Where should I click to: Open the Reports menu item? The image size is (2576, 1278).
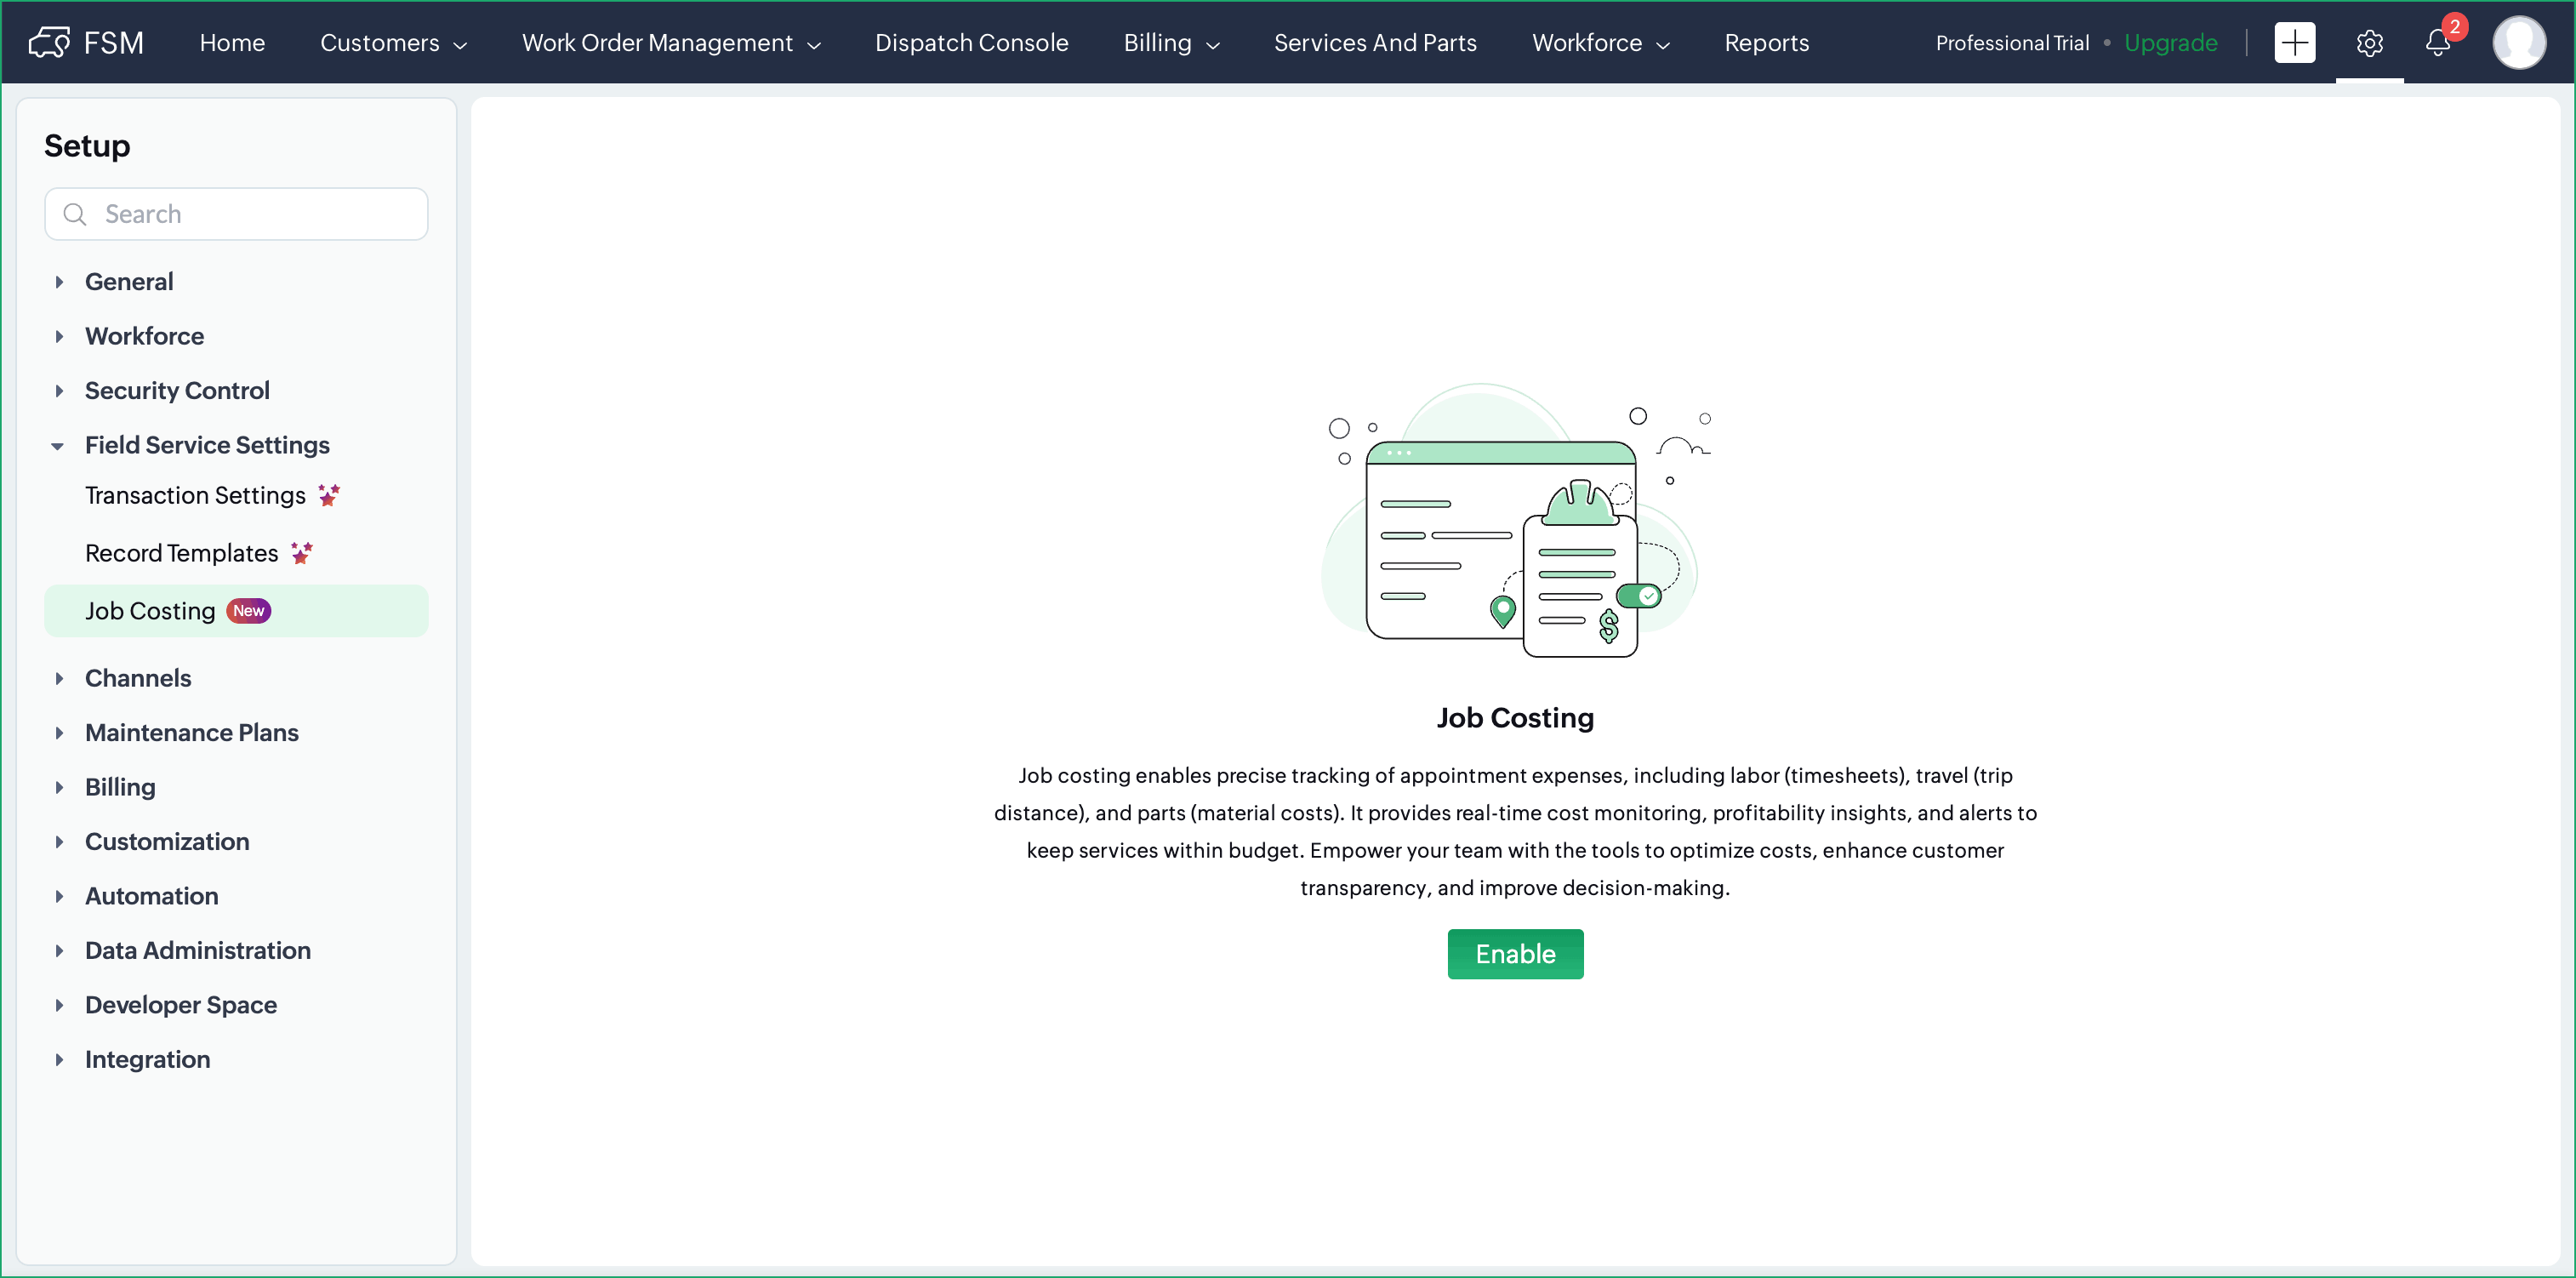(x=1766, y=43)
